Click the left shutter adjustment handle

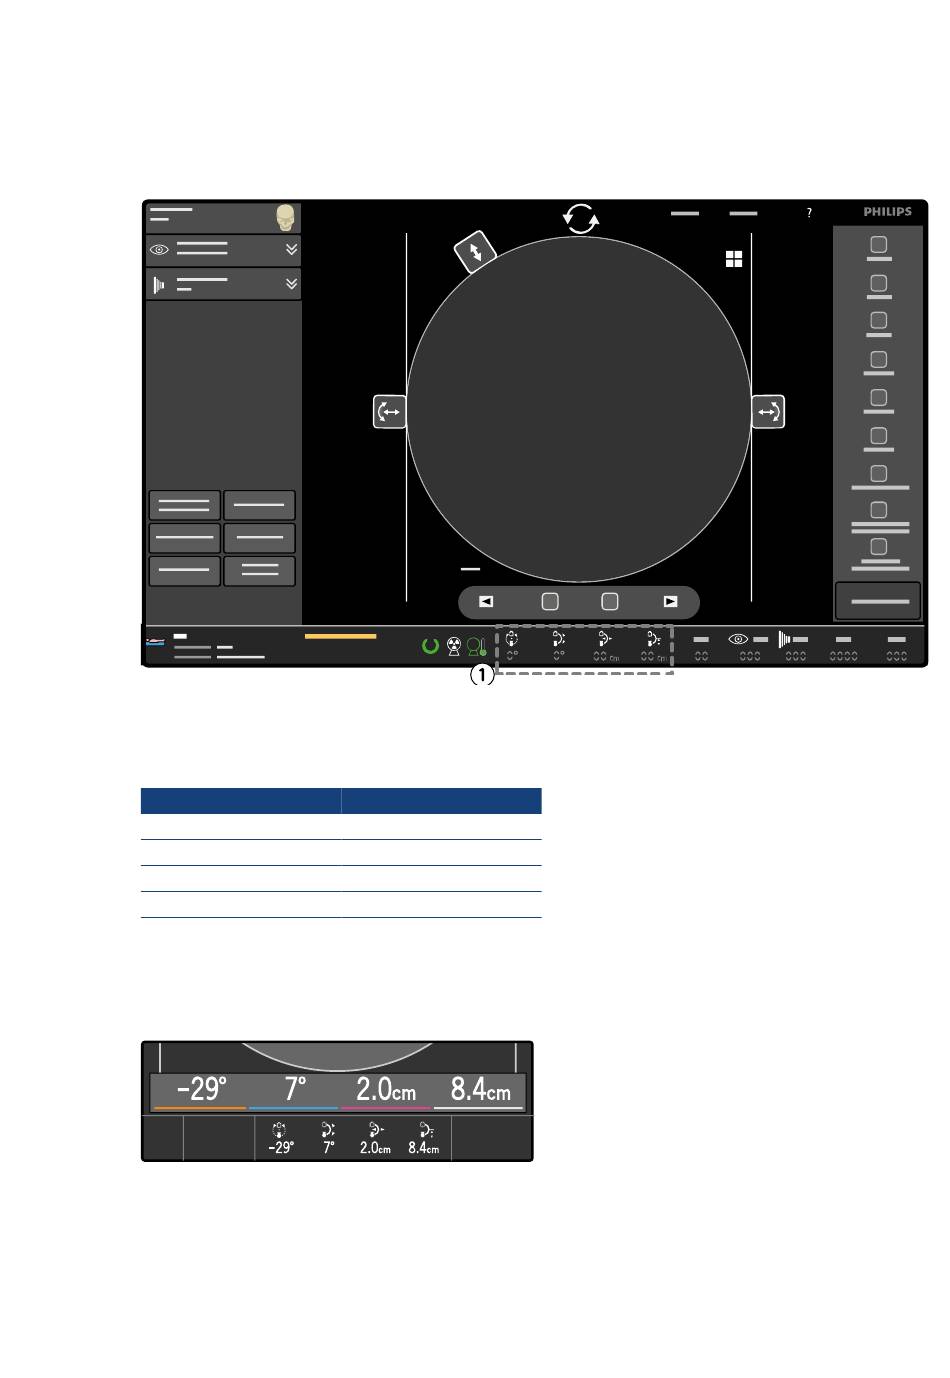click(389, 412)
